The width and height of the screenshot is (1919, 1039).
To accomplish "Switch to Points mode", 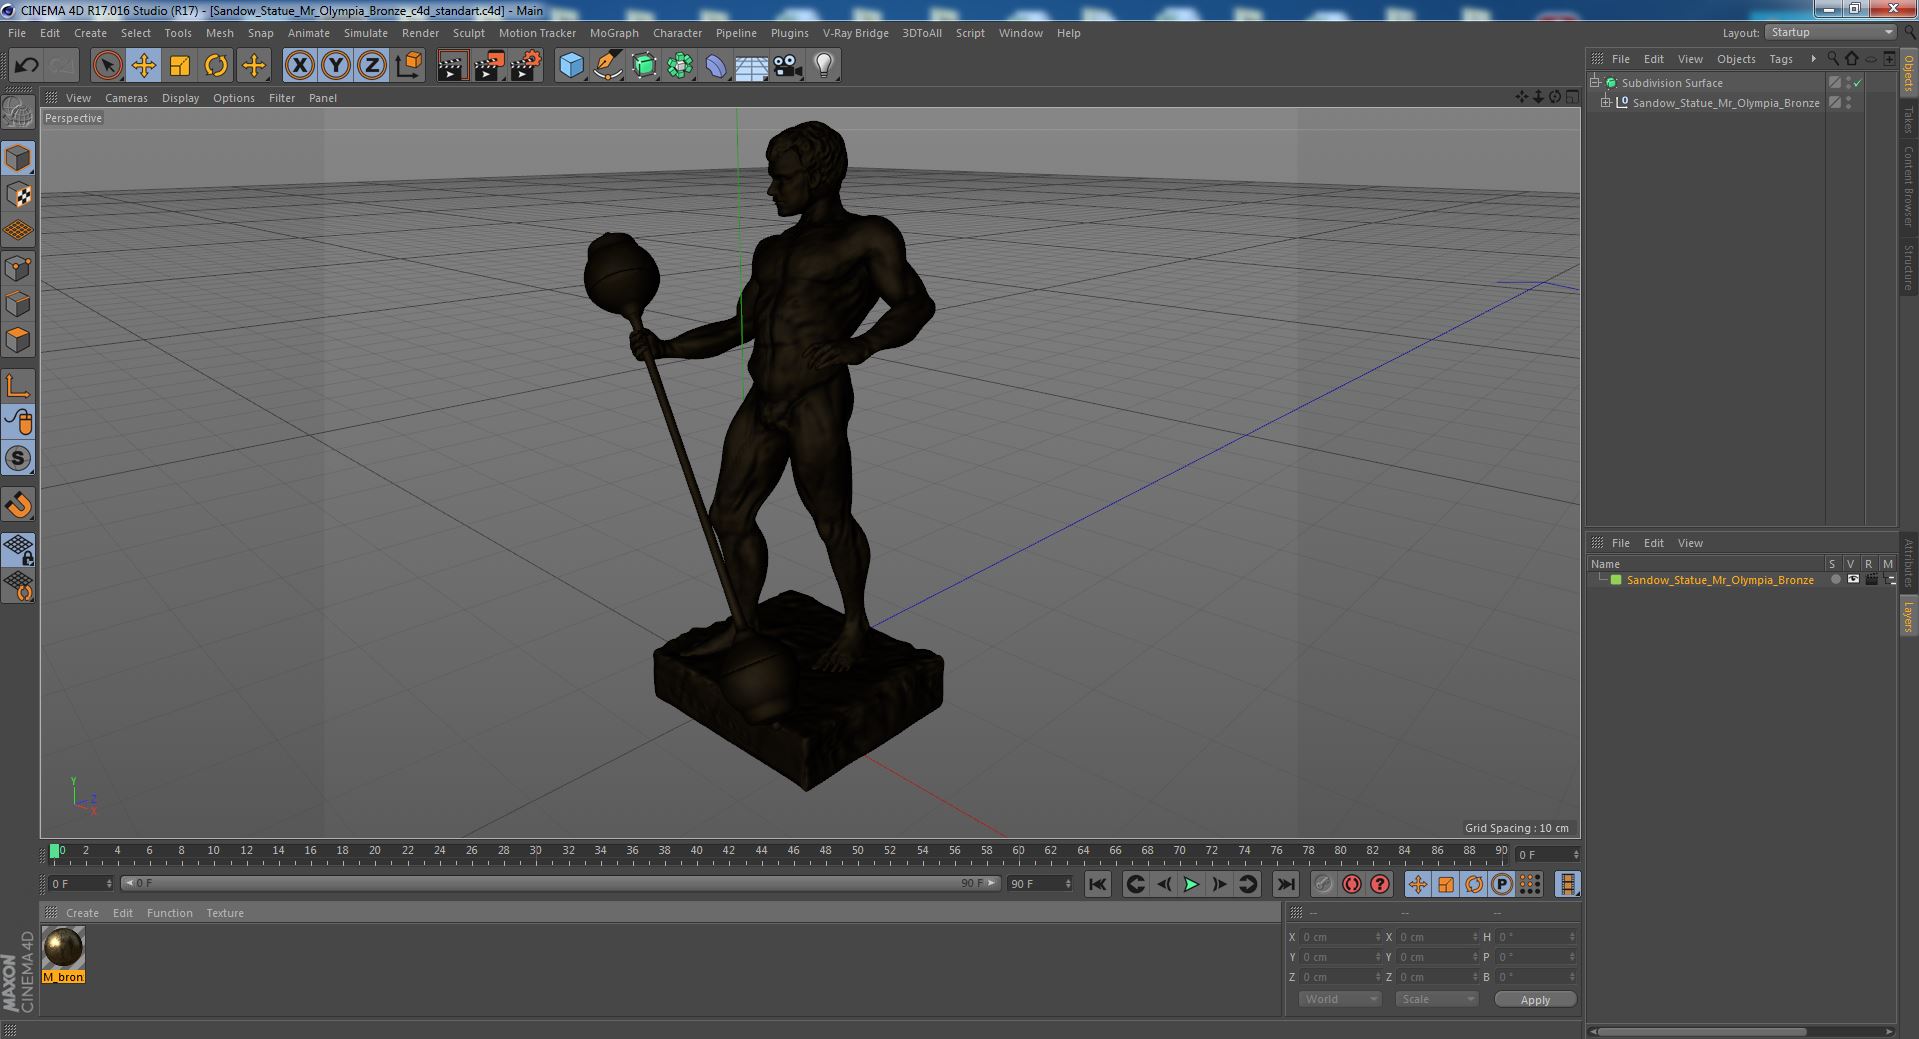I will pyautogui.click(x=18, y=268).
